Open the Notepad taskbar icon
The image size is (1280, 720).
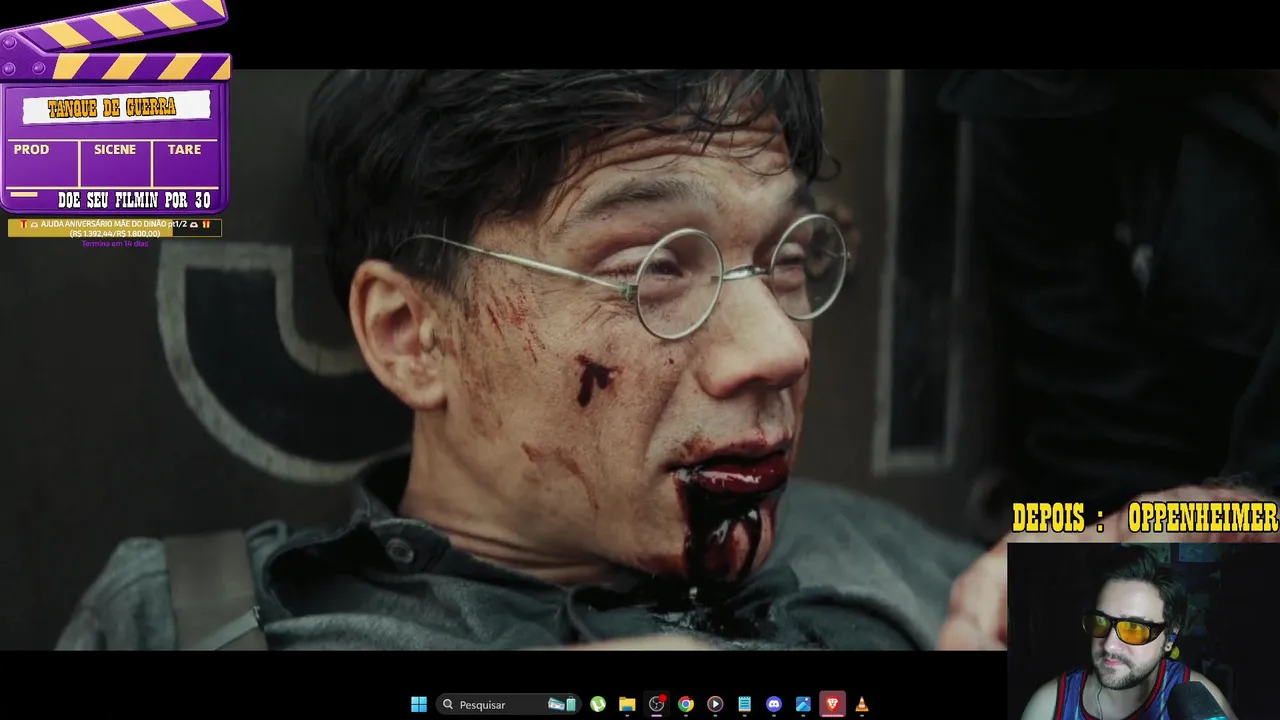(744, 704)
